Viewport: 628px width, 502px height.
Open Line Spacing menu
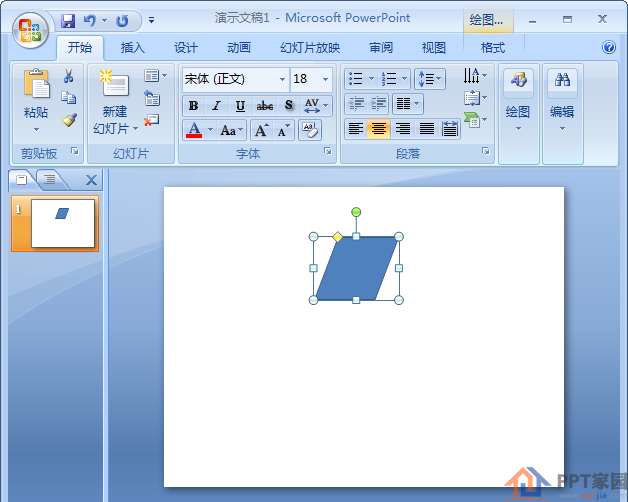tap(430, 79)
